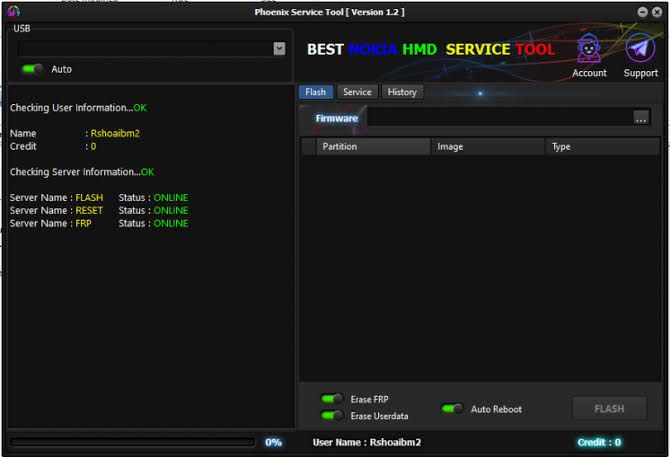This screenshot has width=670, height=457.
Task: Toggle the Erase FRP switch
Action: pos(332,399)
